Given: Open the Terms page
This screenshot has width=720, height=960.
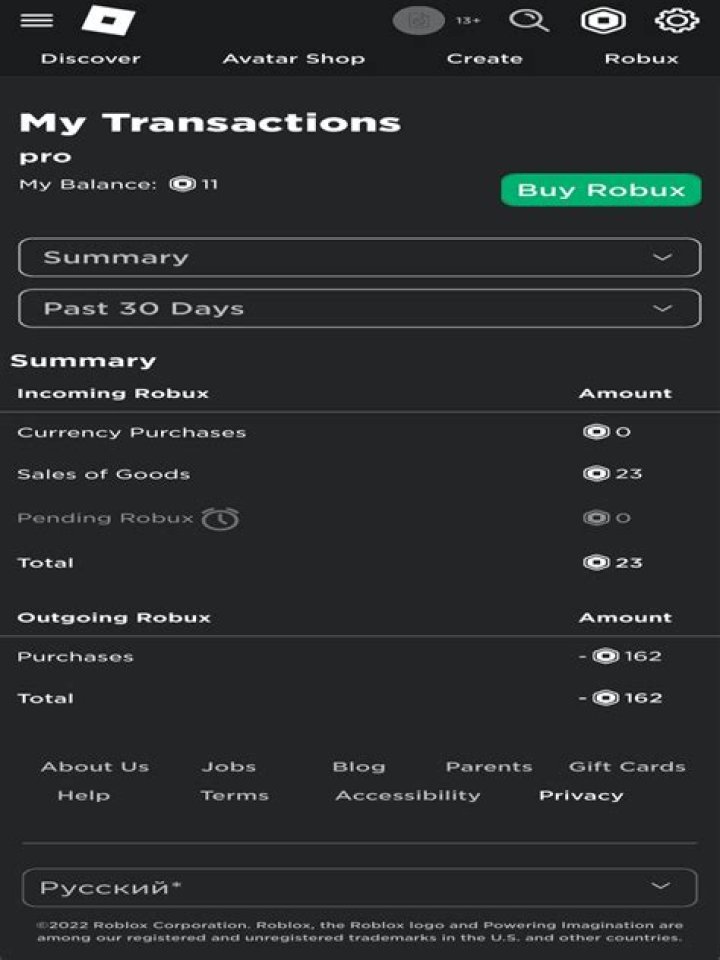Looking at the screenshot, I should point(235,795).
